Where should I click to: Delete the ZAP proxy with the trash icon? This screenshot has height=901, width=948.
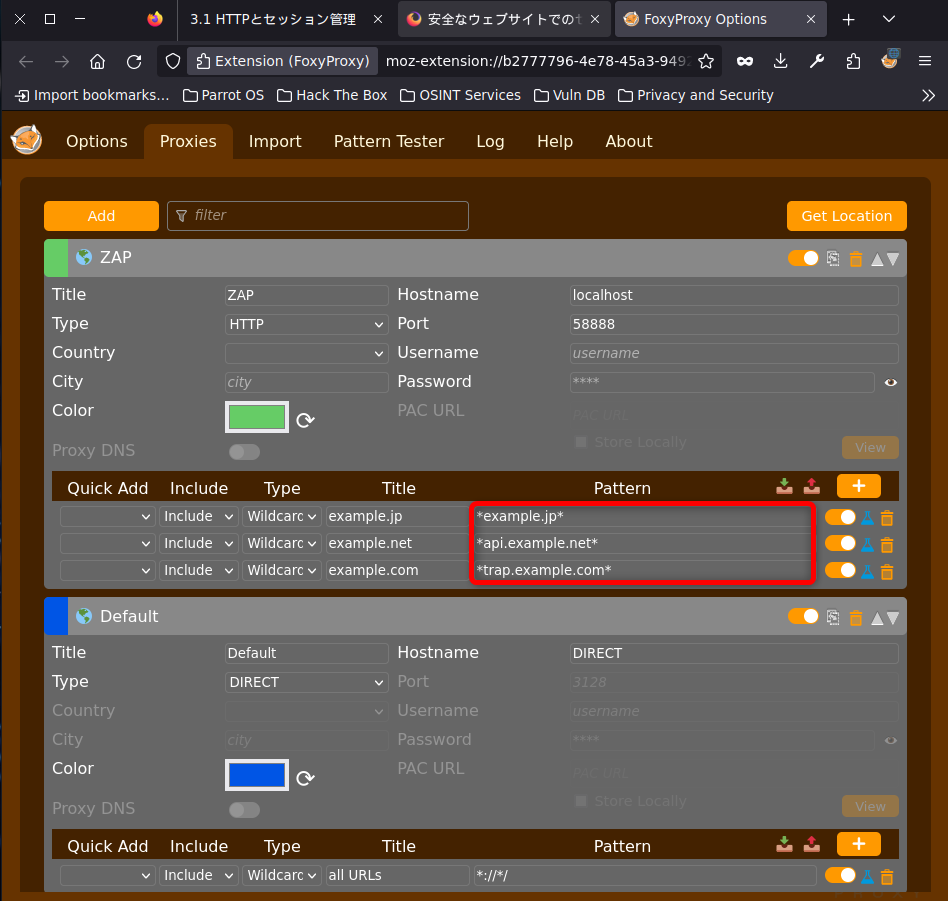[856, 259]
